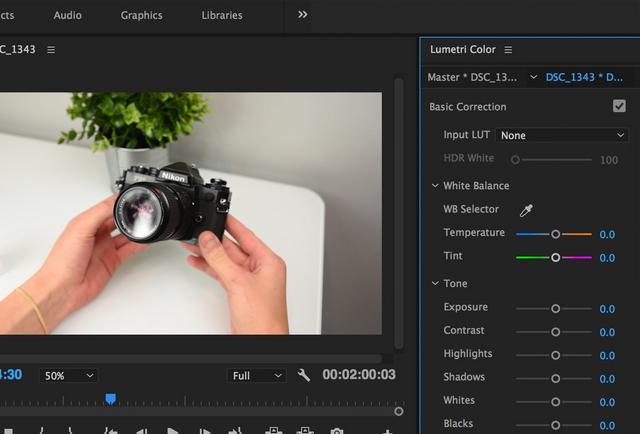Jump to the Out point
Viewport: 640px width, 434px height.
[235, 431]
